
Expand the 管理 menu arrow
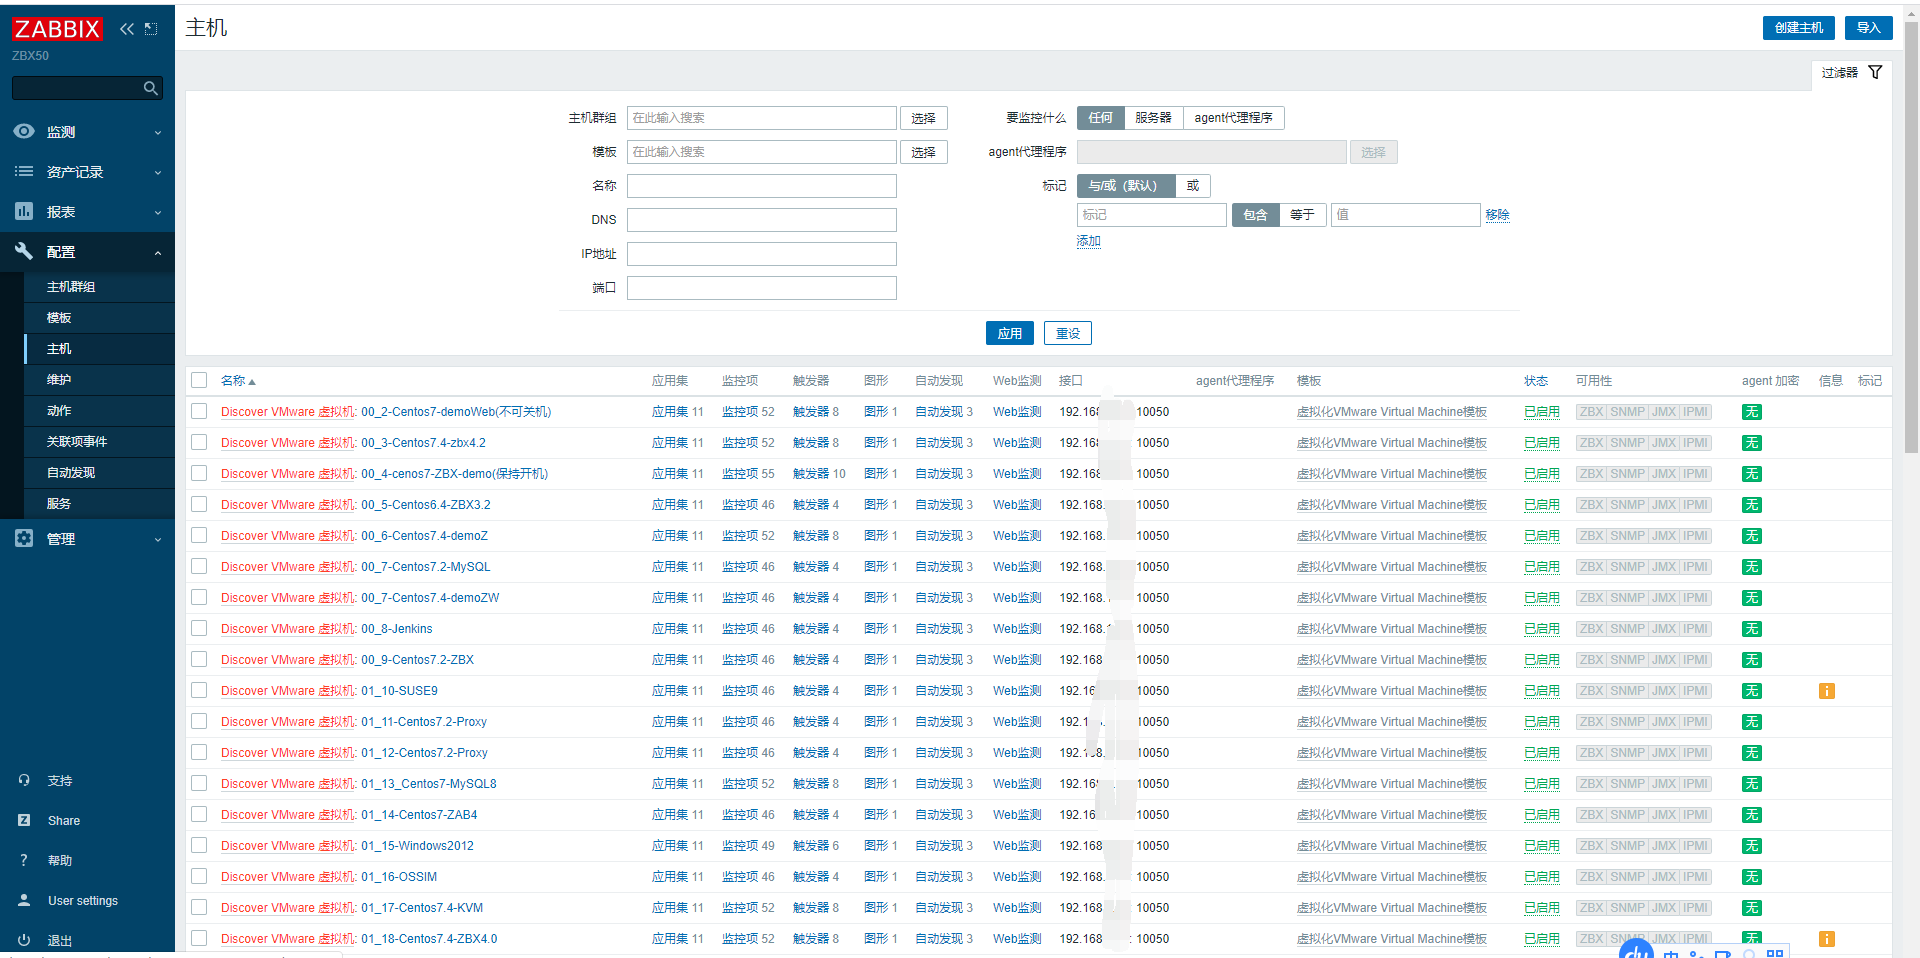click(x=158, y=540)
